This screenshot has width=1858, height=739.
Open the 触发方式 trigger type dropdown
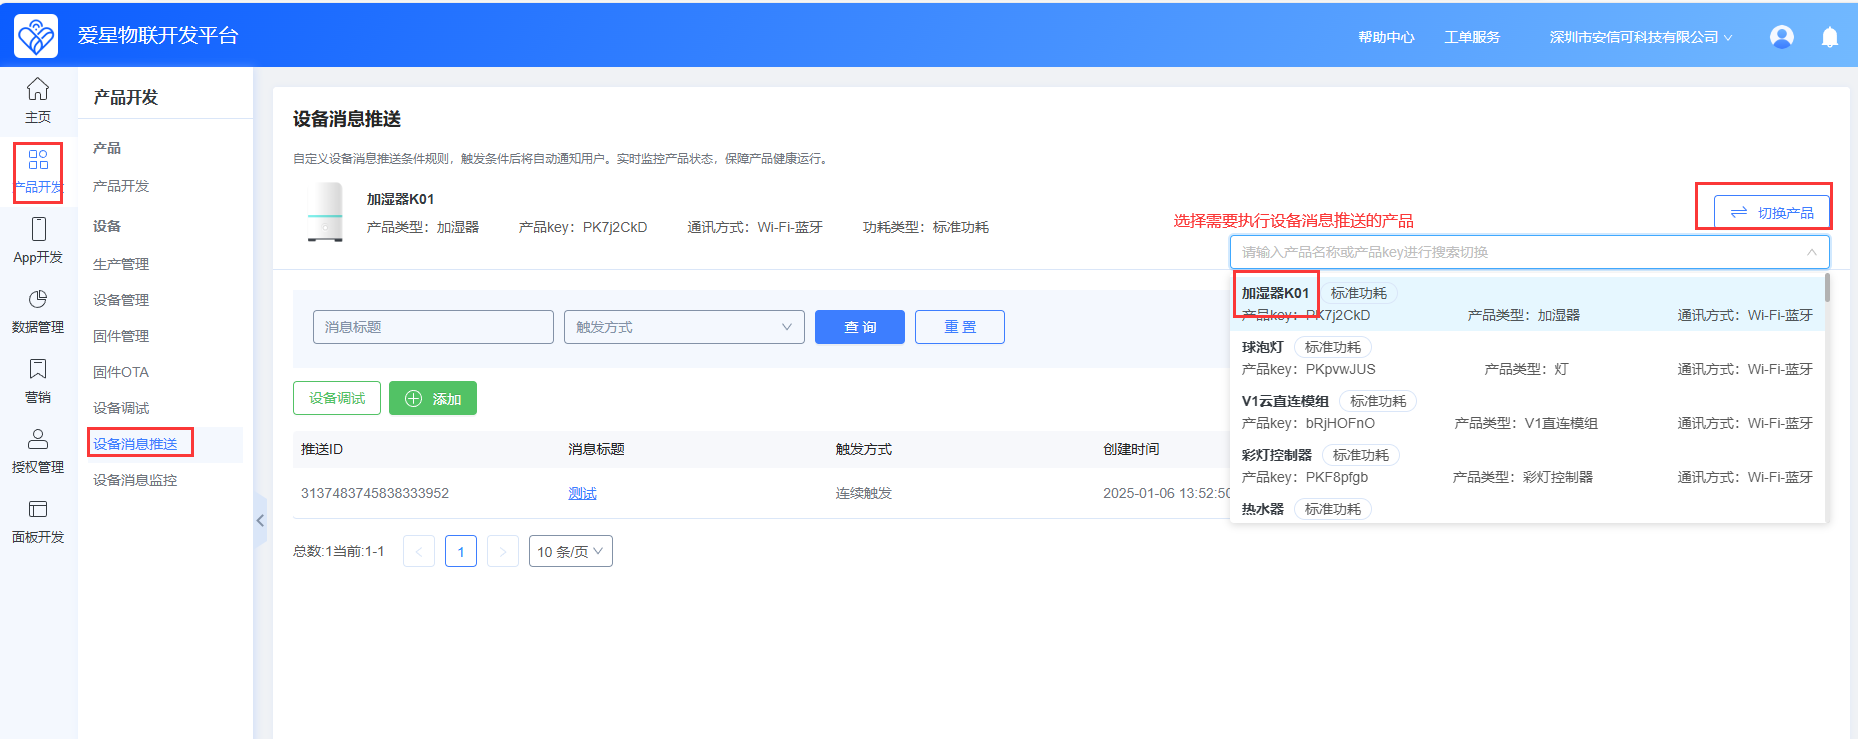pos(684,327)
